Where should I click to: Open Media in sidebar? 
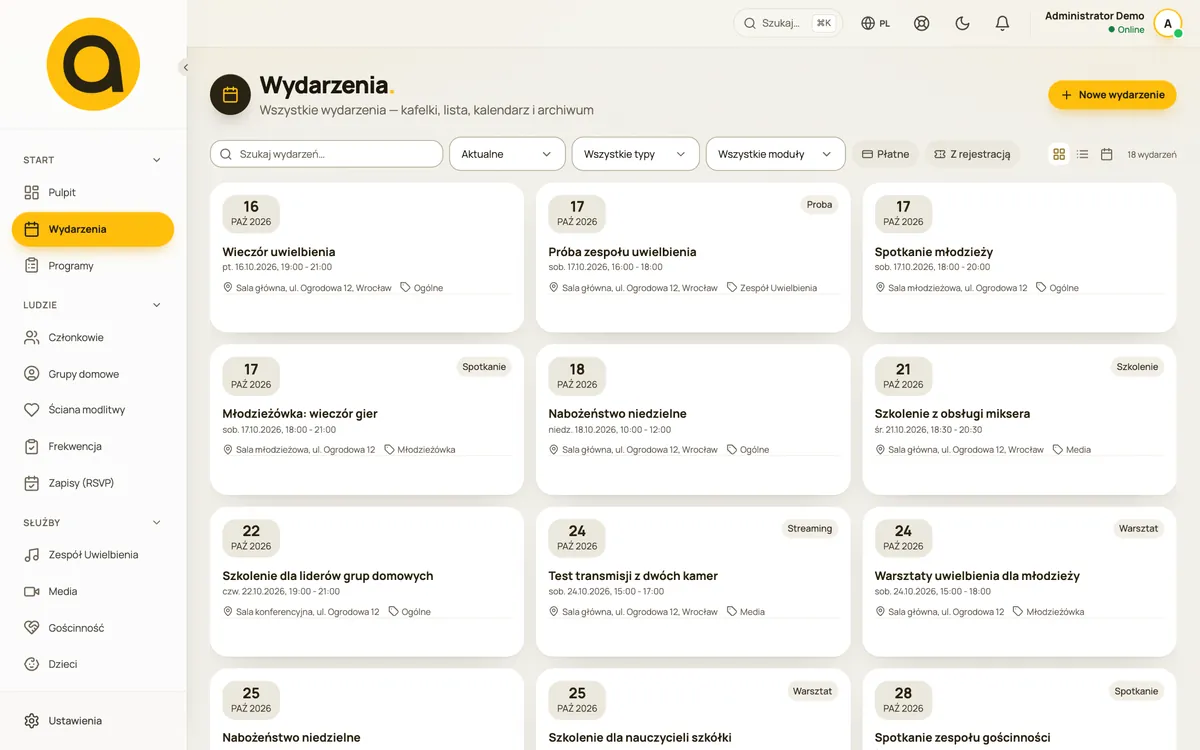click(93, 591)
